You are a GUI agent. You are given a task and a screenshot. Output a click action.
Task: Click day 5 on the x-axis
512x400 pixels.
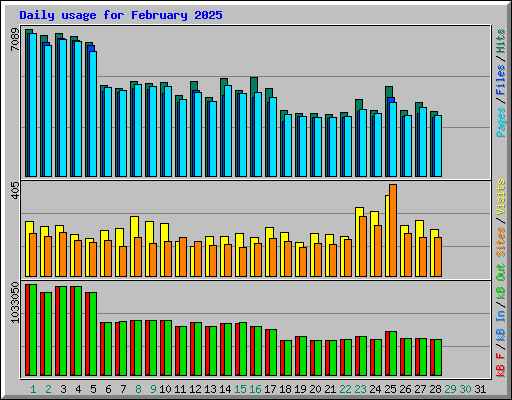point(93,389)
